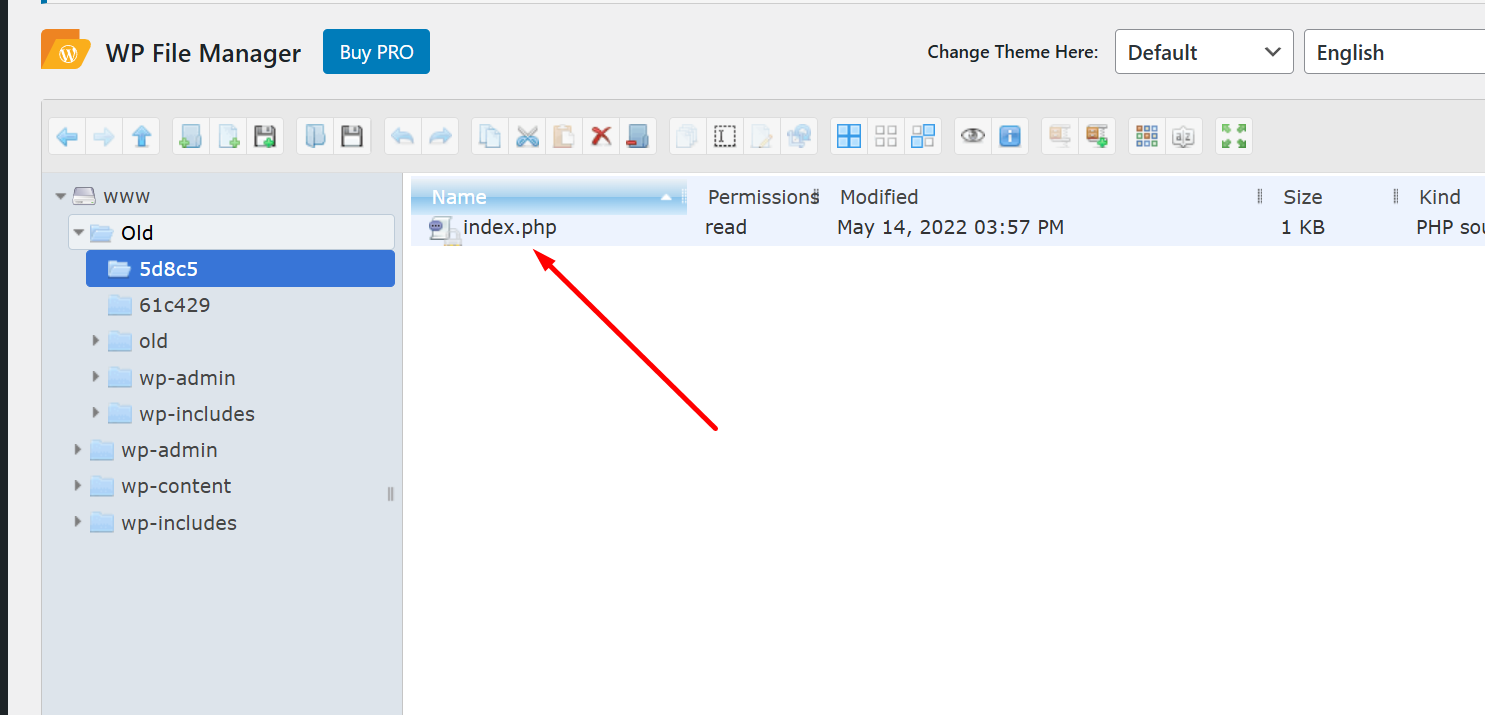Toggle fullscreen with green arrows icon
This screenshot has height=715, width=1485.
[1234, 137]
